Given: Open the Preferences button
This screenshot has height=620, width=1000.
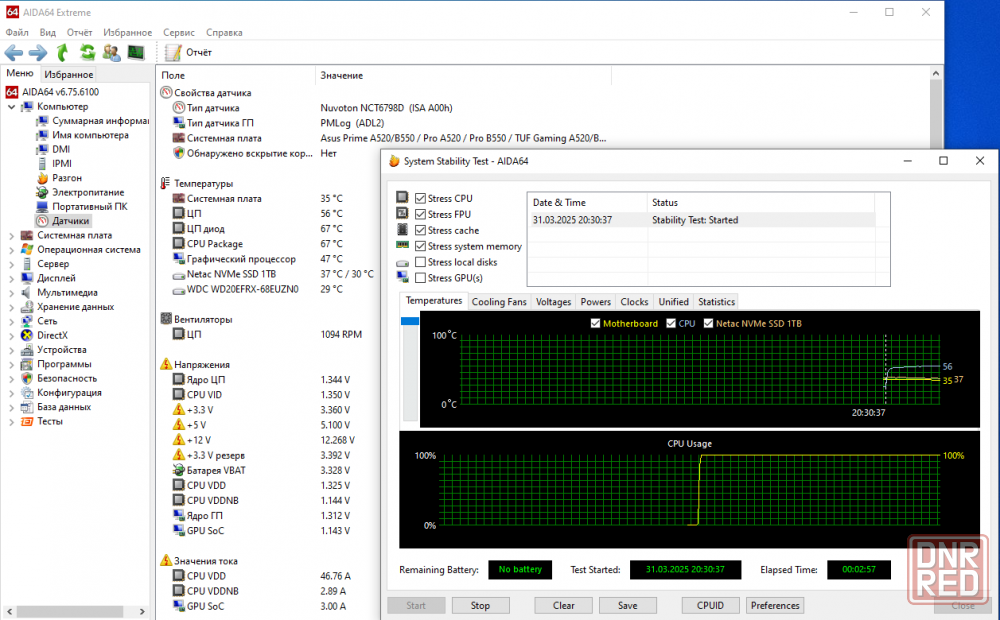Looking at the screenshot, I should [775, 605].
